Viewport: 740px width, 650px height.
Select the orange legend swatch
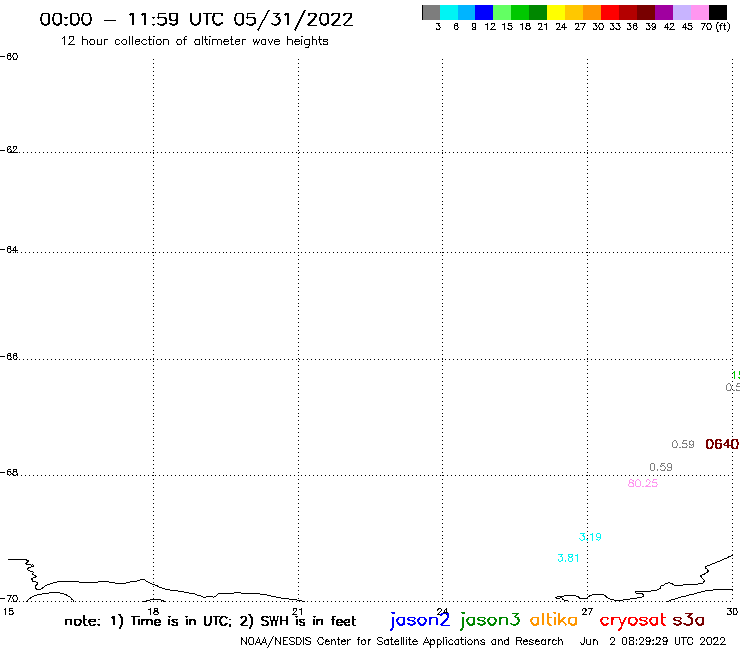pos(592,12)
